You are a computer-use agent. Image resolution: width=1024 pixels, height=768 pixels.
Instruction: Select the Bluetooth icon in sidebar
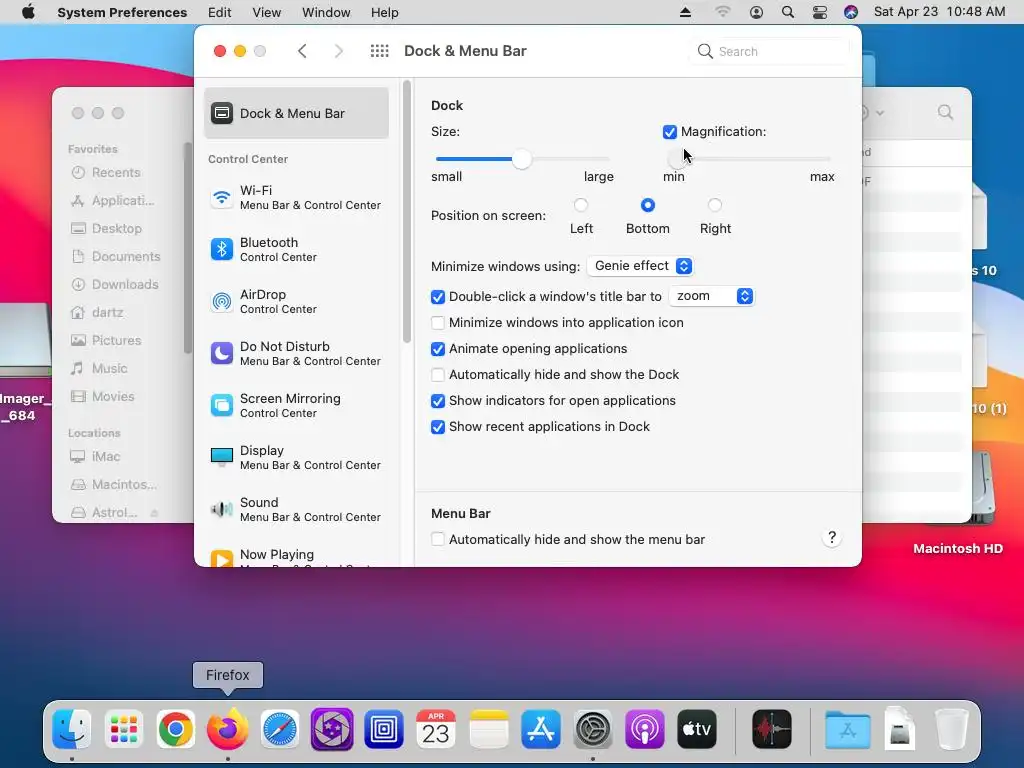(x=222, y=249)
